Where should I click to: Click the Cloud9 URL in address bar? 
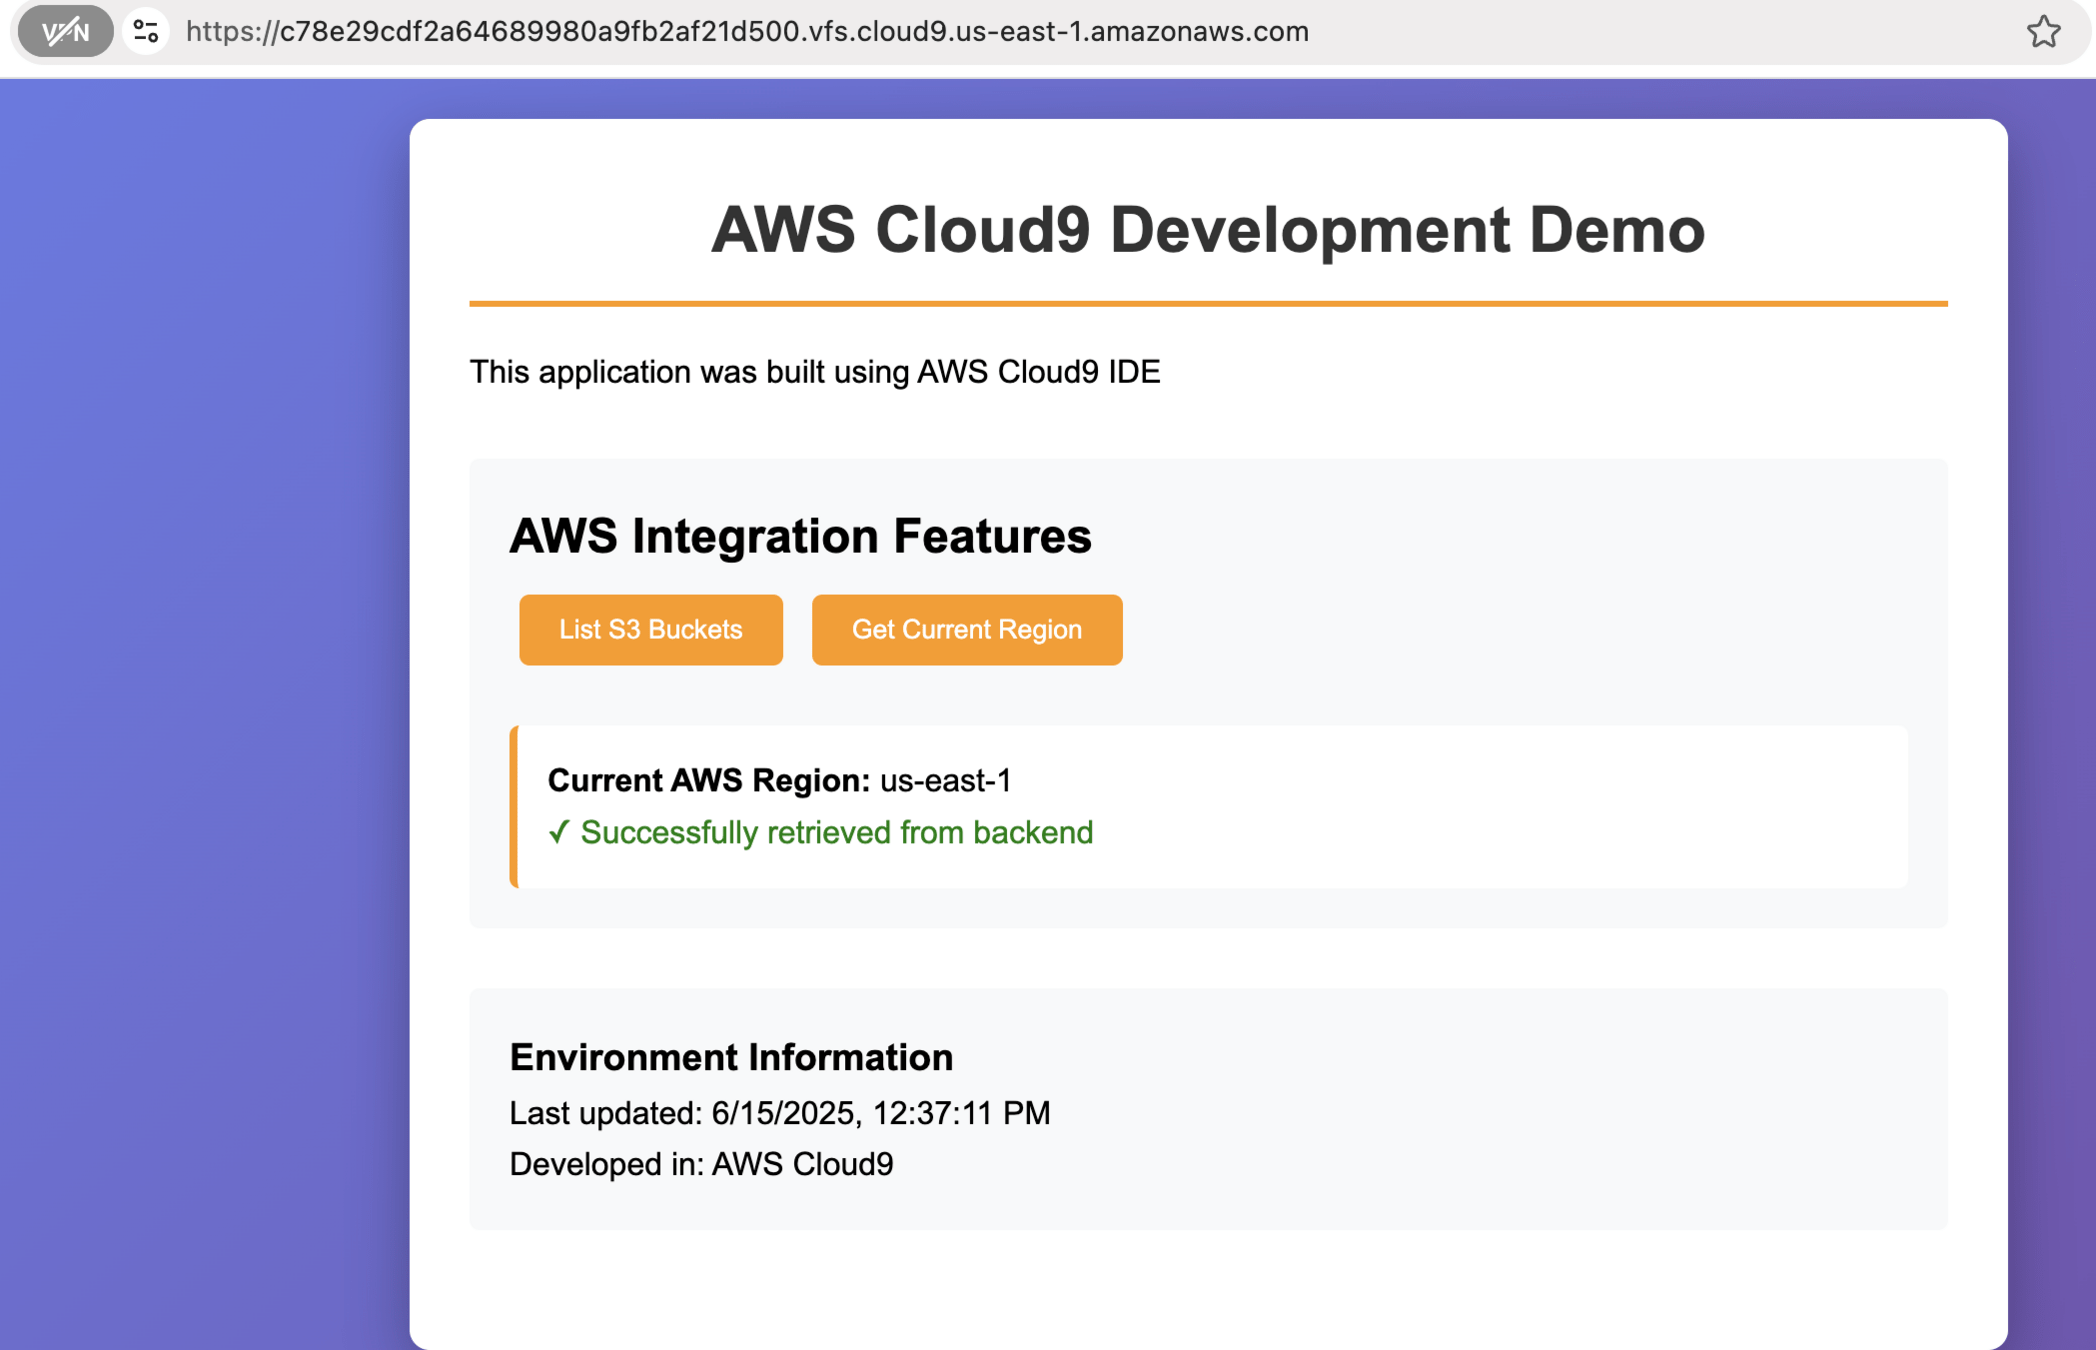tap(747, 32)
